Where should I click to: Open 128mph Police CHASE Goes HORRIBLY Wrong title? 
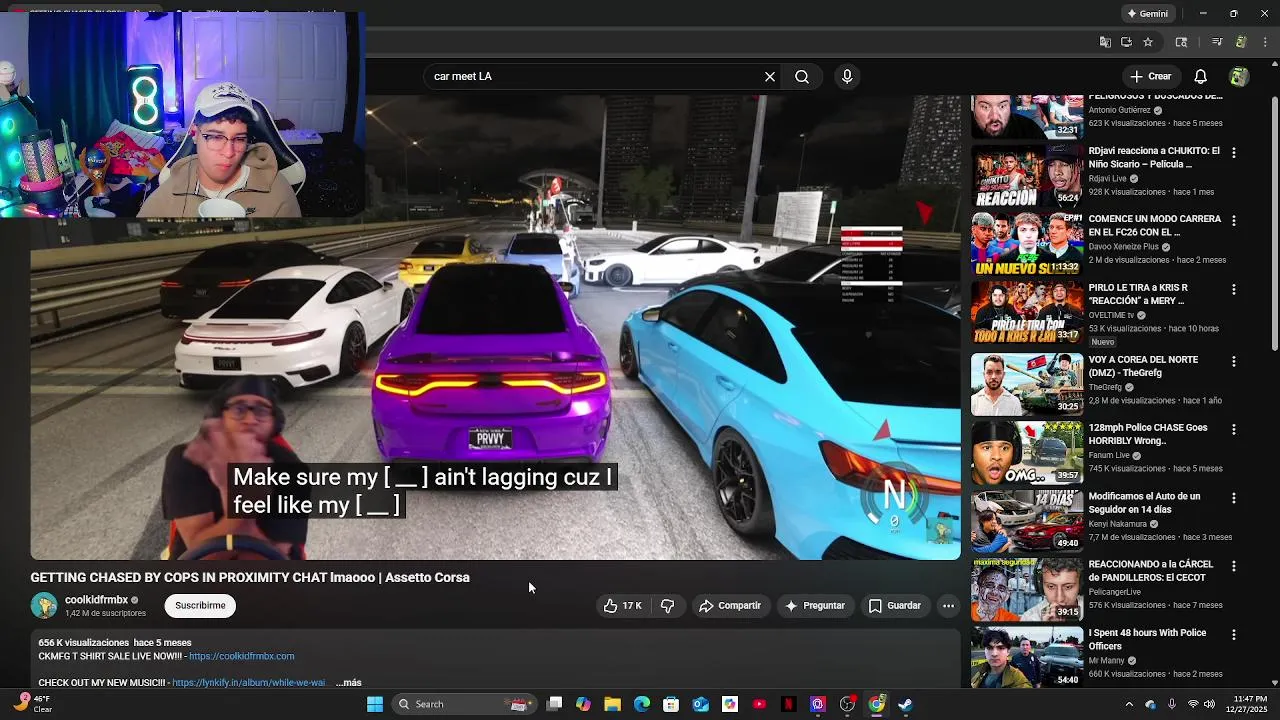click(x=1148, y=434)
